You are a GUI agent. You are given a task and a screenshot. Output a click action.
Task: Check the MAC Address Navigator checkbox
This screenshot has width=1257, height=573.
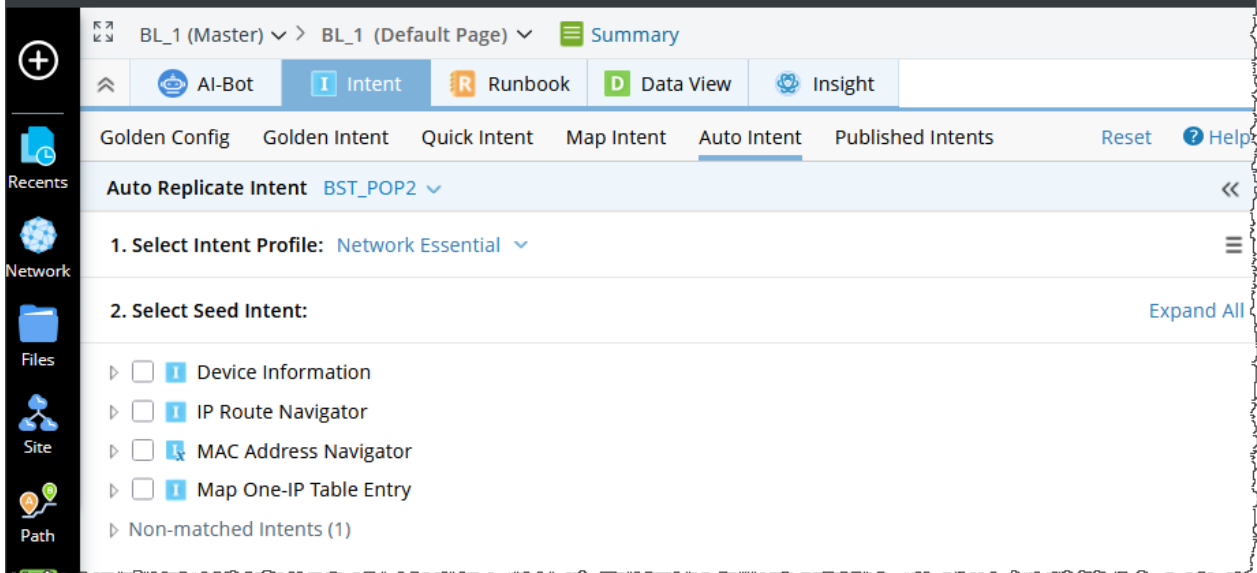(x=143, y=451)
